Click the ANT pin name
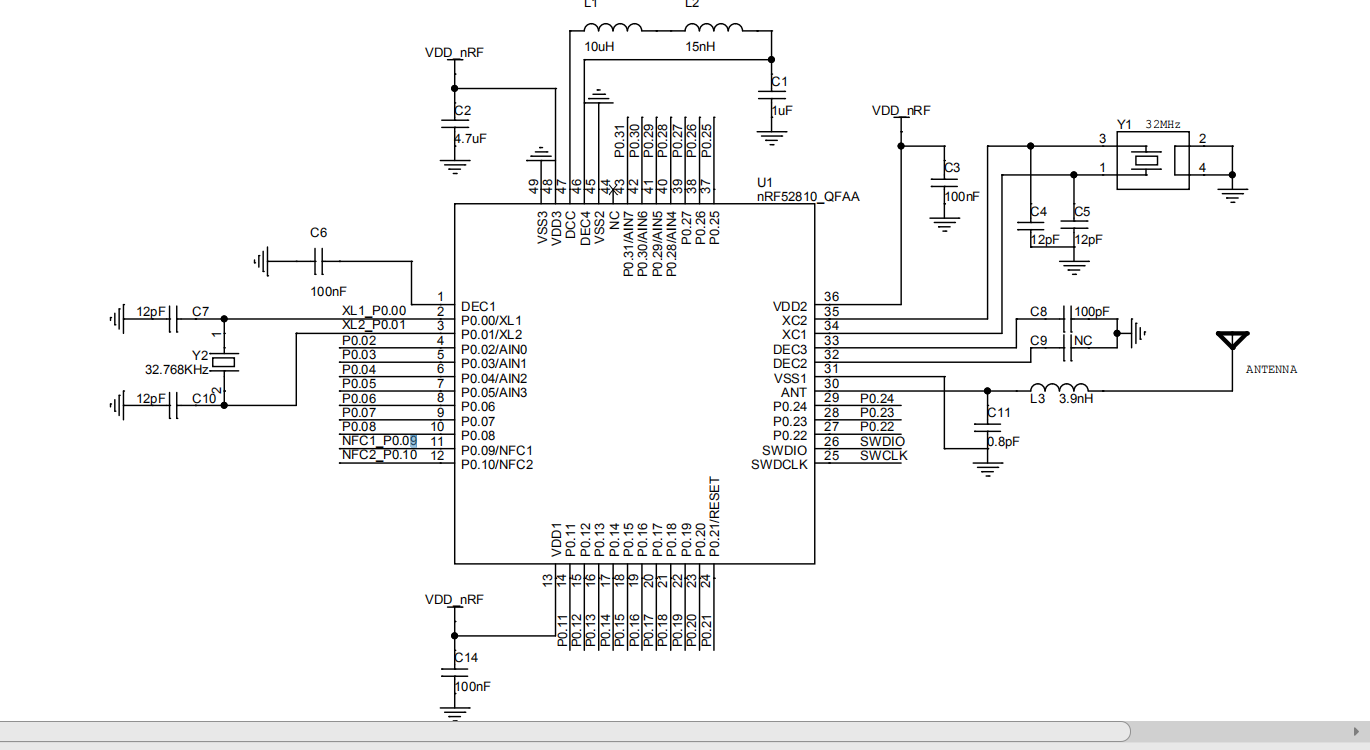This screenshot has height=750, width=1370. click(x=794, y=392)
